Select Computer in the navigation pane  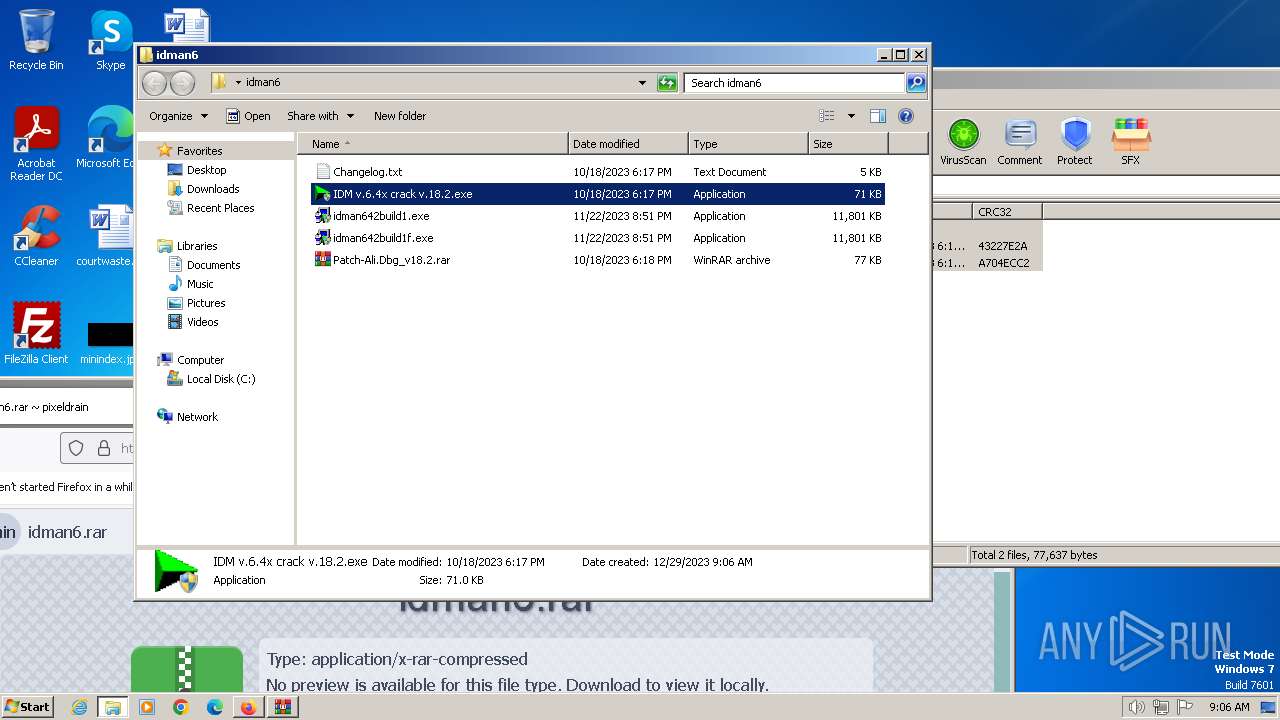point(200,360)
